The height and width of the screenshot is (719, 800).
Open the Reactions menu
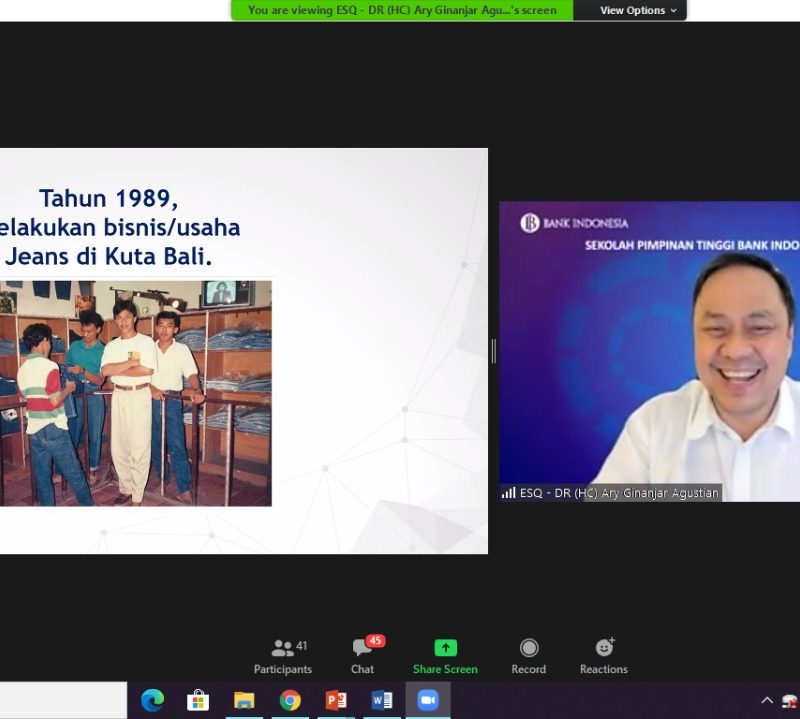click(x=604, y=656)
